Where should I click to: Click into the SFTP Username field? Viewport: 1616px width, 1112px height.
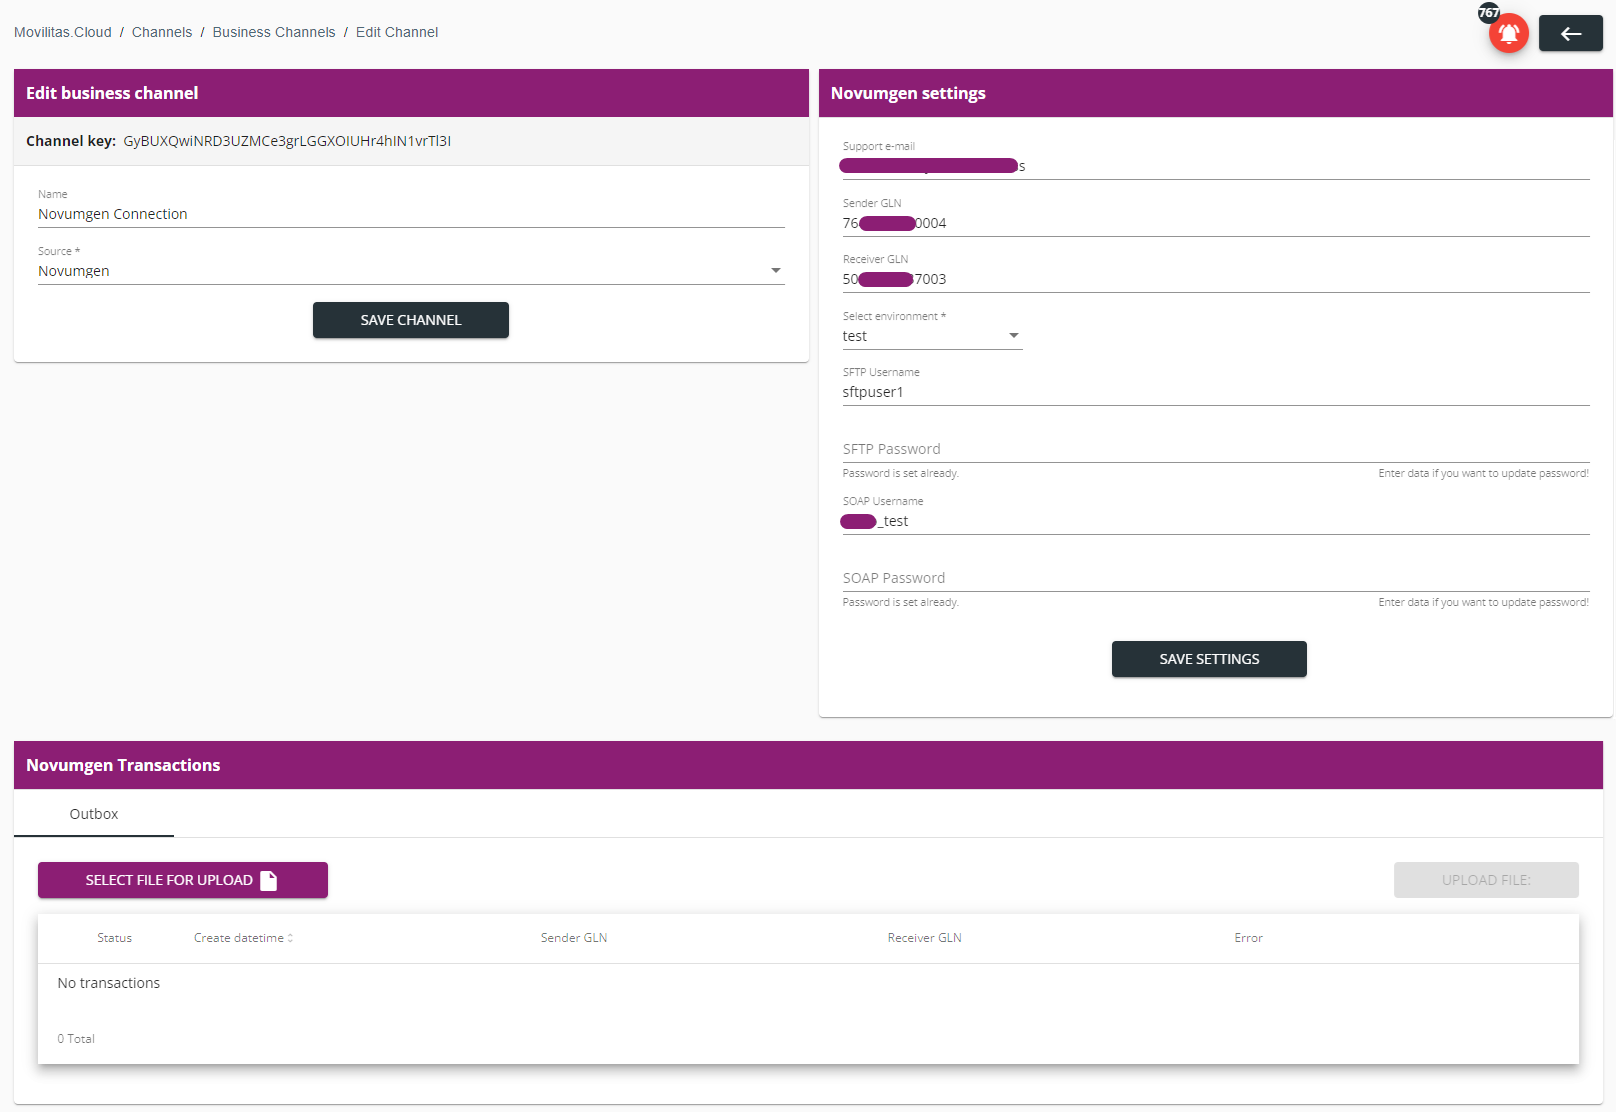[x=1216, y=392]
